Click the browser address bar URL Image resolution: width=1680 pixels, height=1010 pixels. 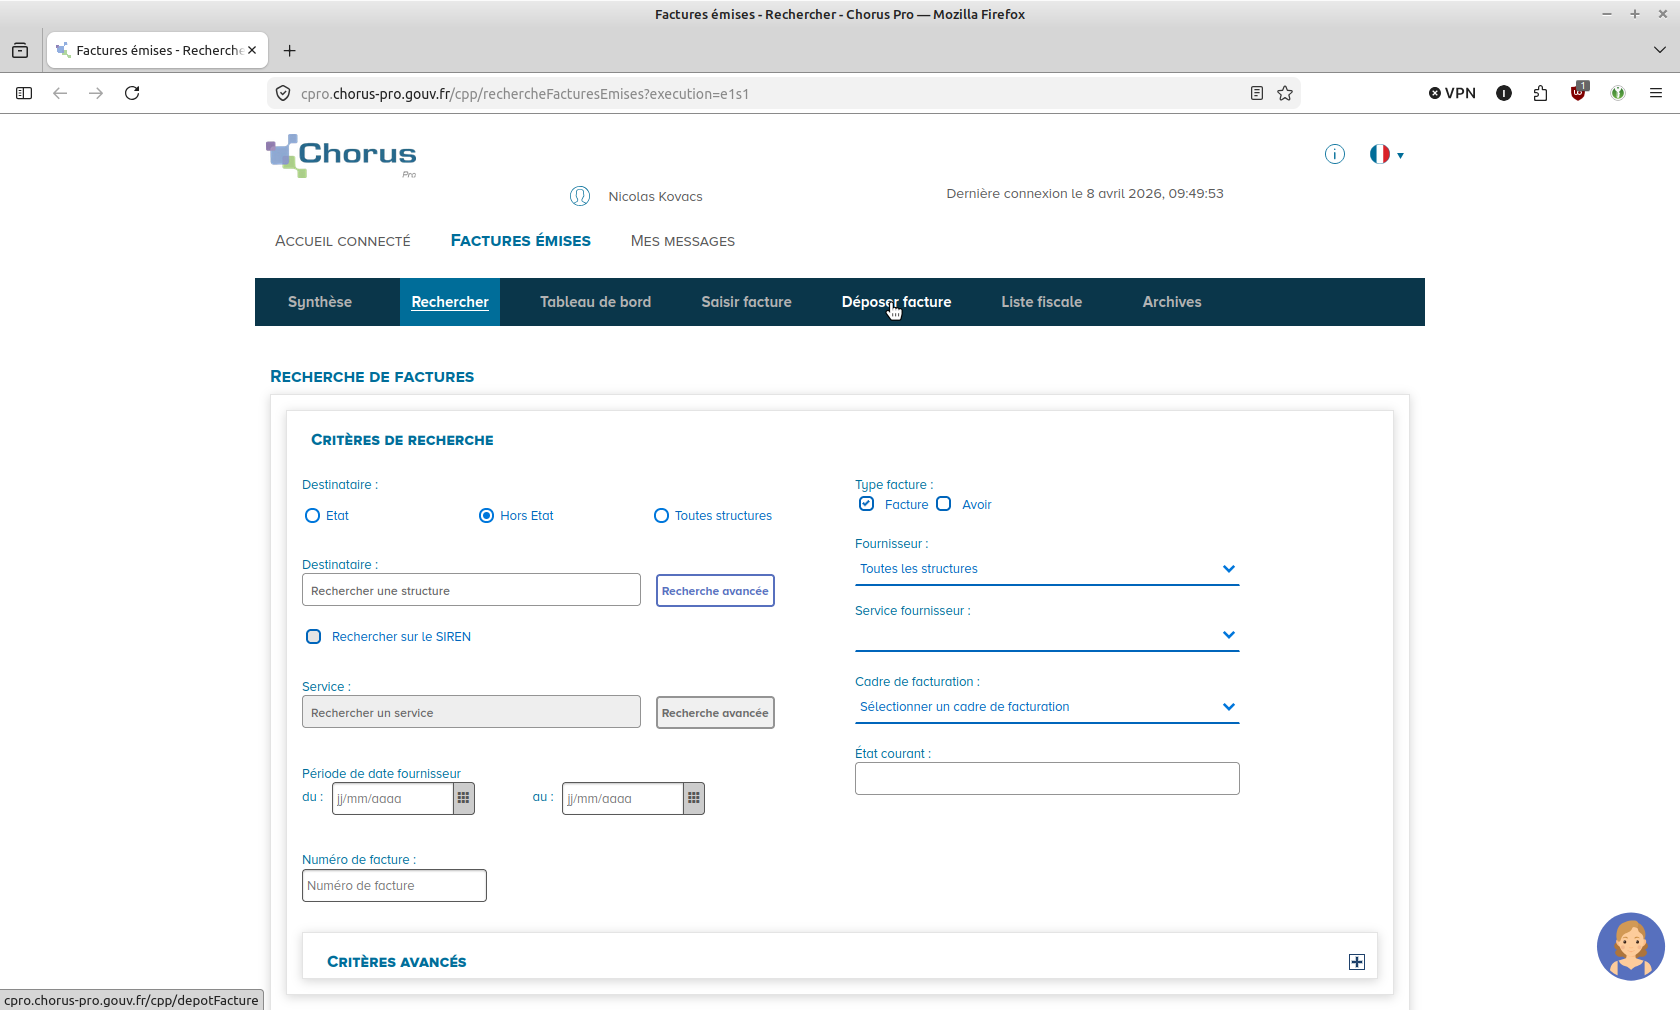coord(525,94)
